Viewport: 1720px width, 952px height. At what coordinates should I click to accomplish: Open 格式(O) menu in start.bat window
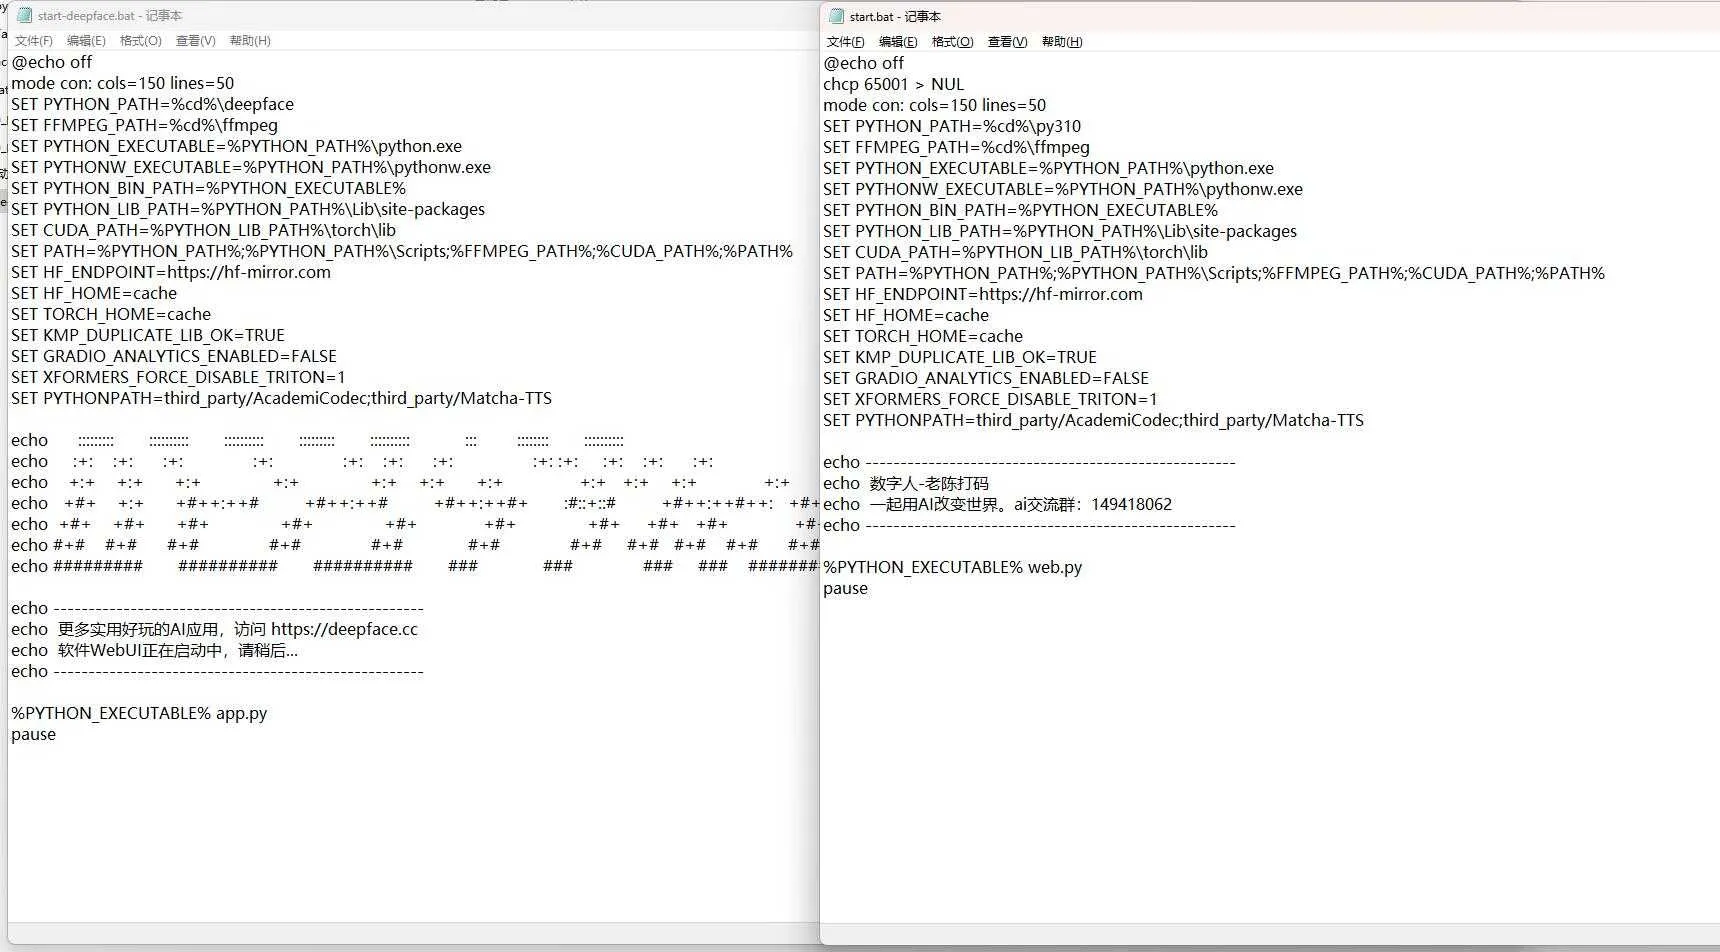point(952,42)
